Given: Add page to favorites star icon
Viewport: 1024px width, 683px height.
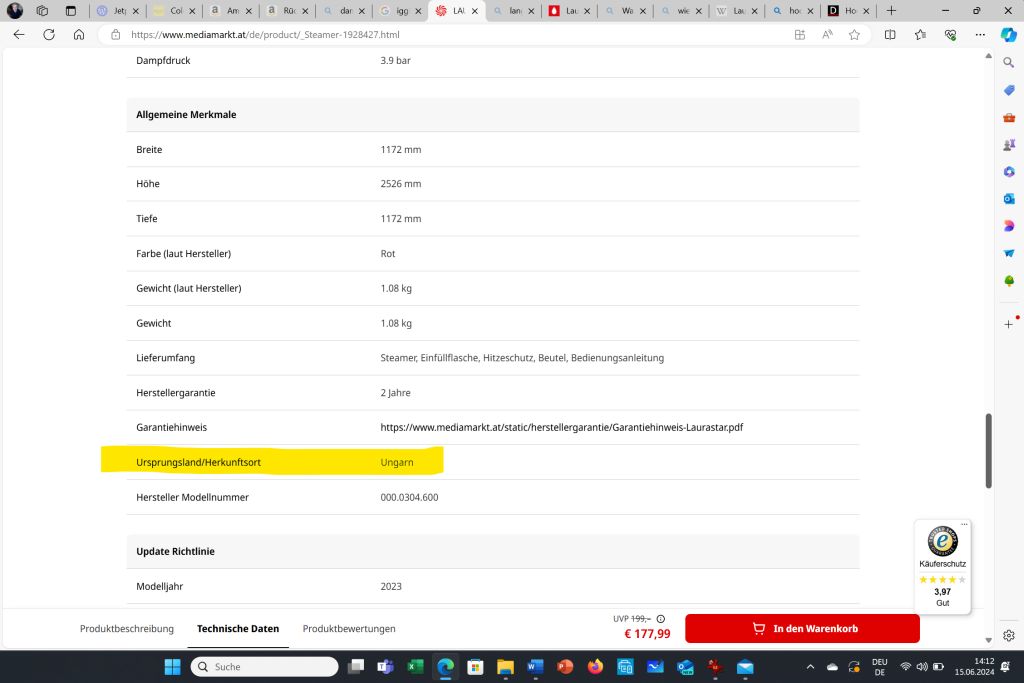Looking at the screenshot, I should pyautogui.click(x=854, y=34).
